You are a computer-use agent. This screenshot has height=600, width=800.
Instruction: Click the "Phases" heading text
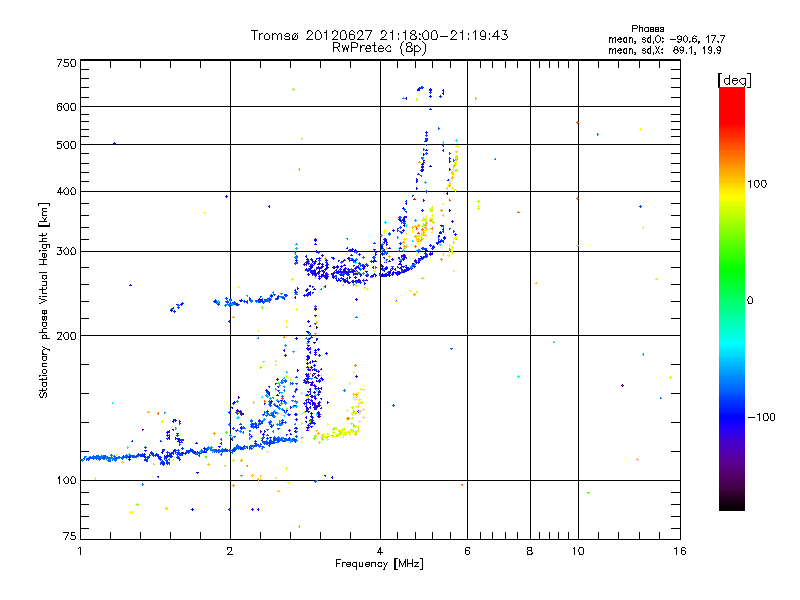pos(647,29)
